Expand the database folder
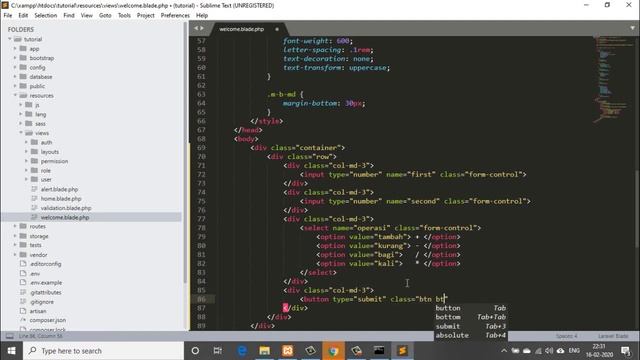640x360 pixels. pyautogui.click(x=15, y=77)
